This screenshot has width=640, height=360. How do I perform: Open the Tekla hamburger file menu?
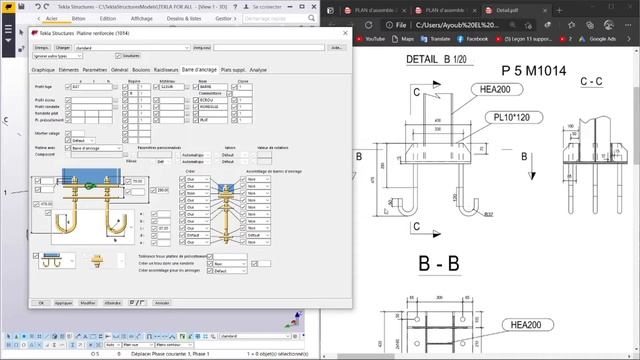coord(8,29)
